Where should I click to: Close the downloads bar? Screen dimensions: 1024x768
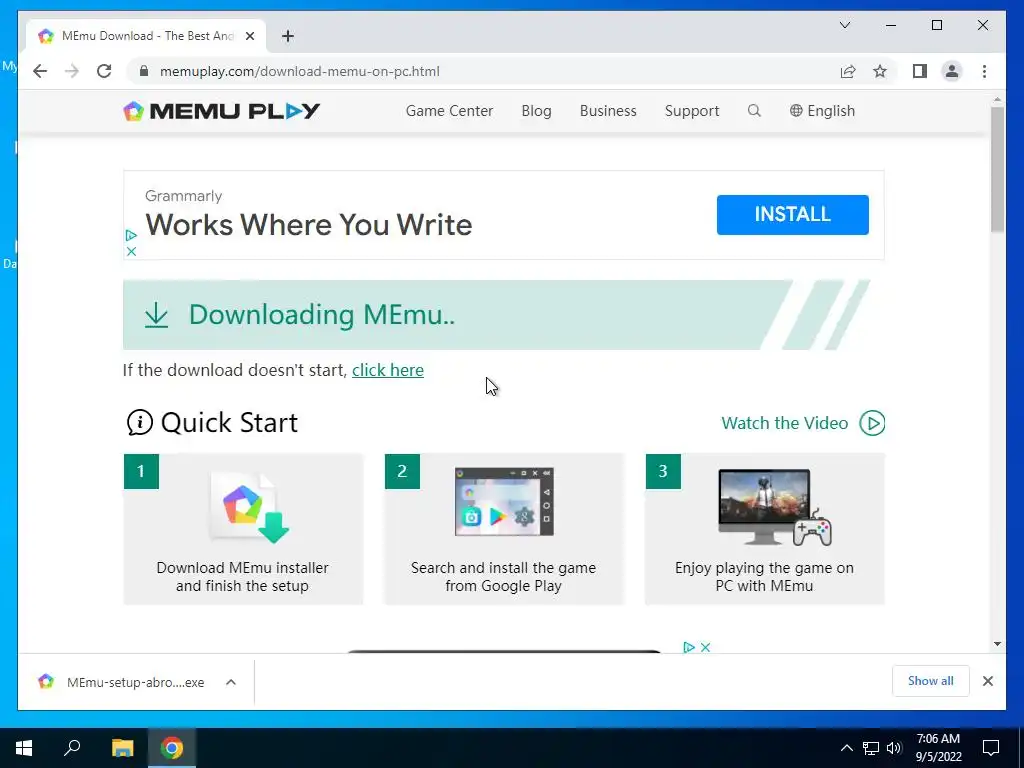point(987,681)
